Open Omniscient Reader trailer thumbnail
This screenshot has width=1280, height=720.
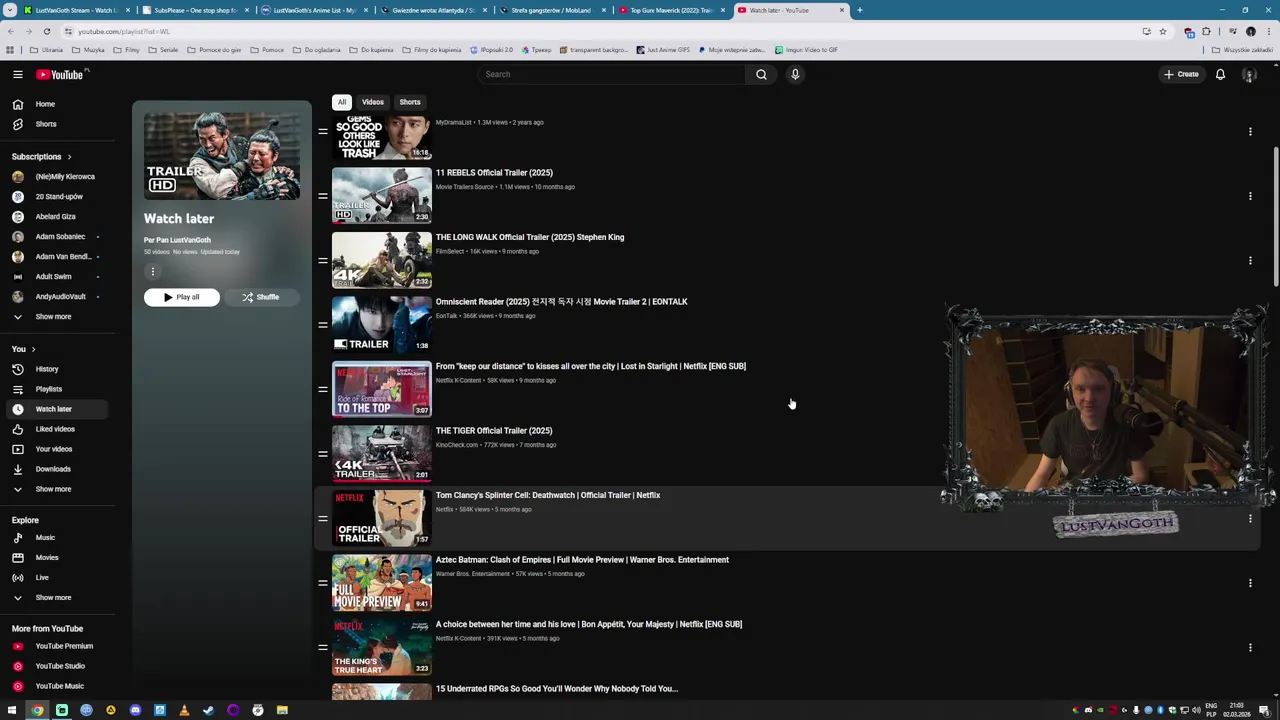(382, 325)
